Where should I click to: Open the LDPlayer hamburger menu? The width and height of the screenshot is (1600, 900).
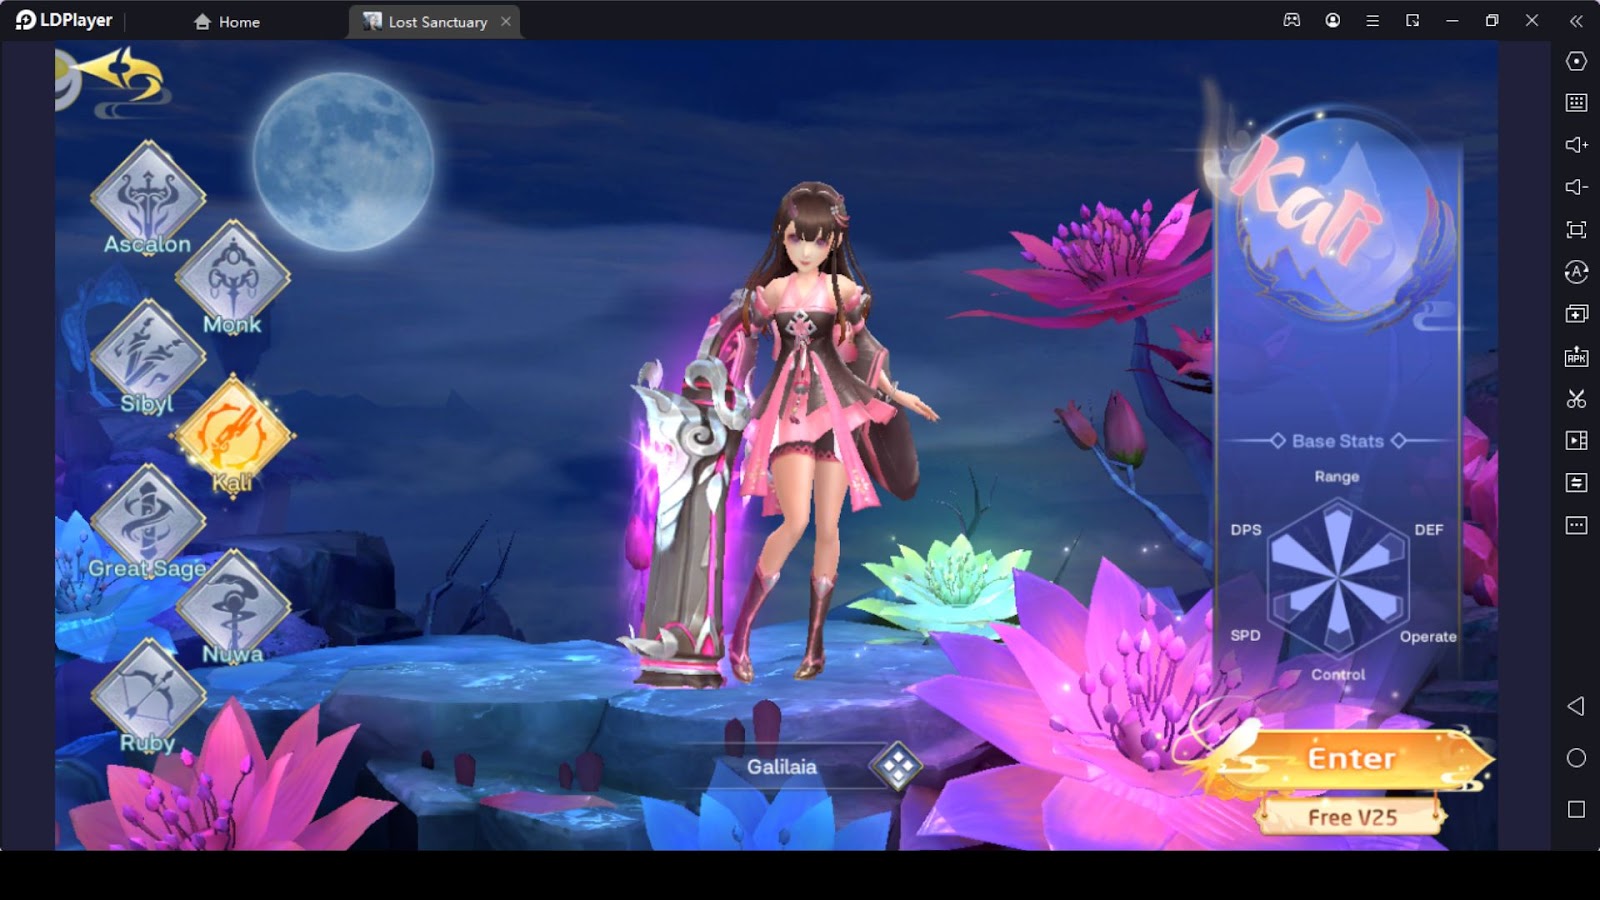[x=1373, y=20]
